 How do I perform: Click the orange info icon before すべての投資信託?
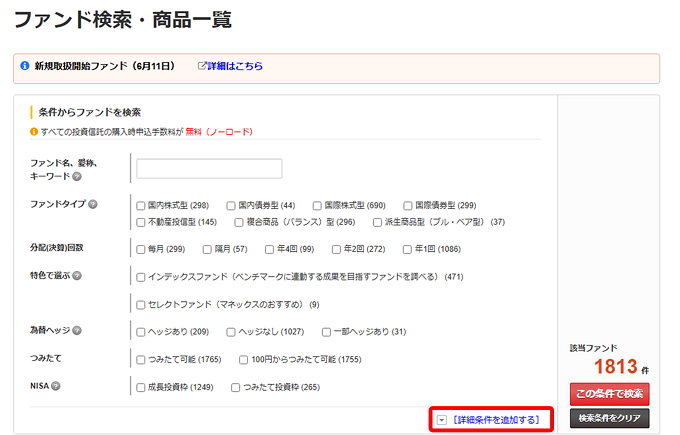click(33, 131)
